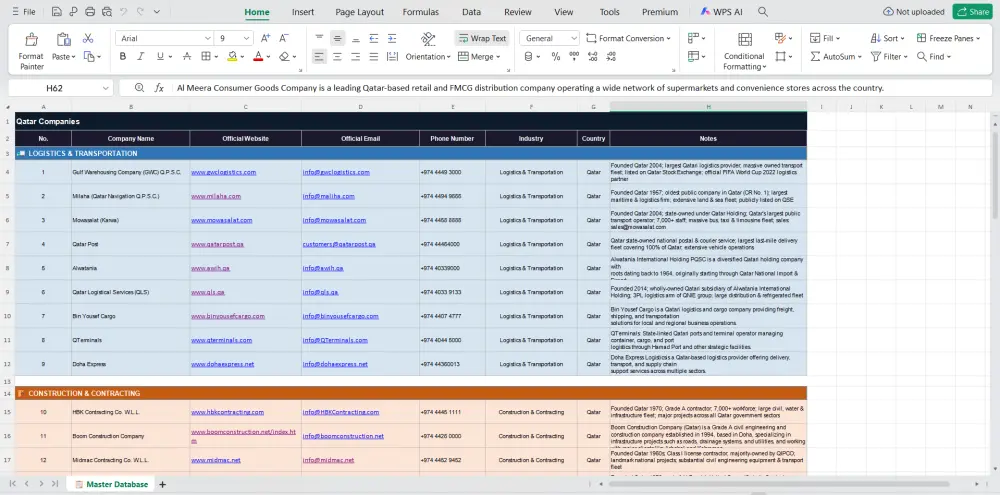This screenshot has width=1000, height=495.
Task: Expand the Merge dropdown
Action: 498,57
